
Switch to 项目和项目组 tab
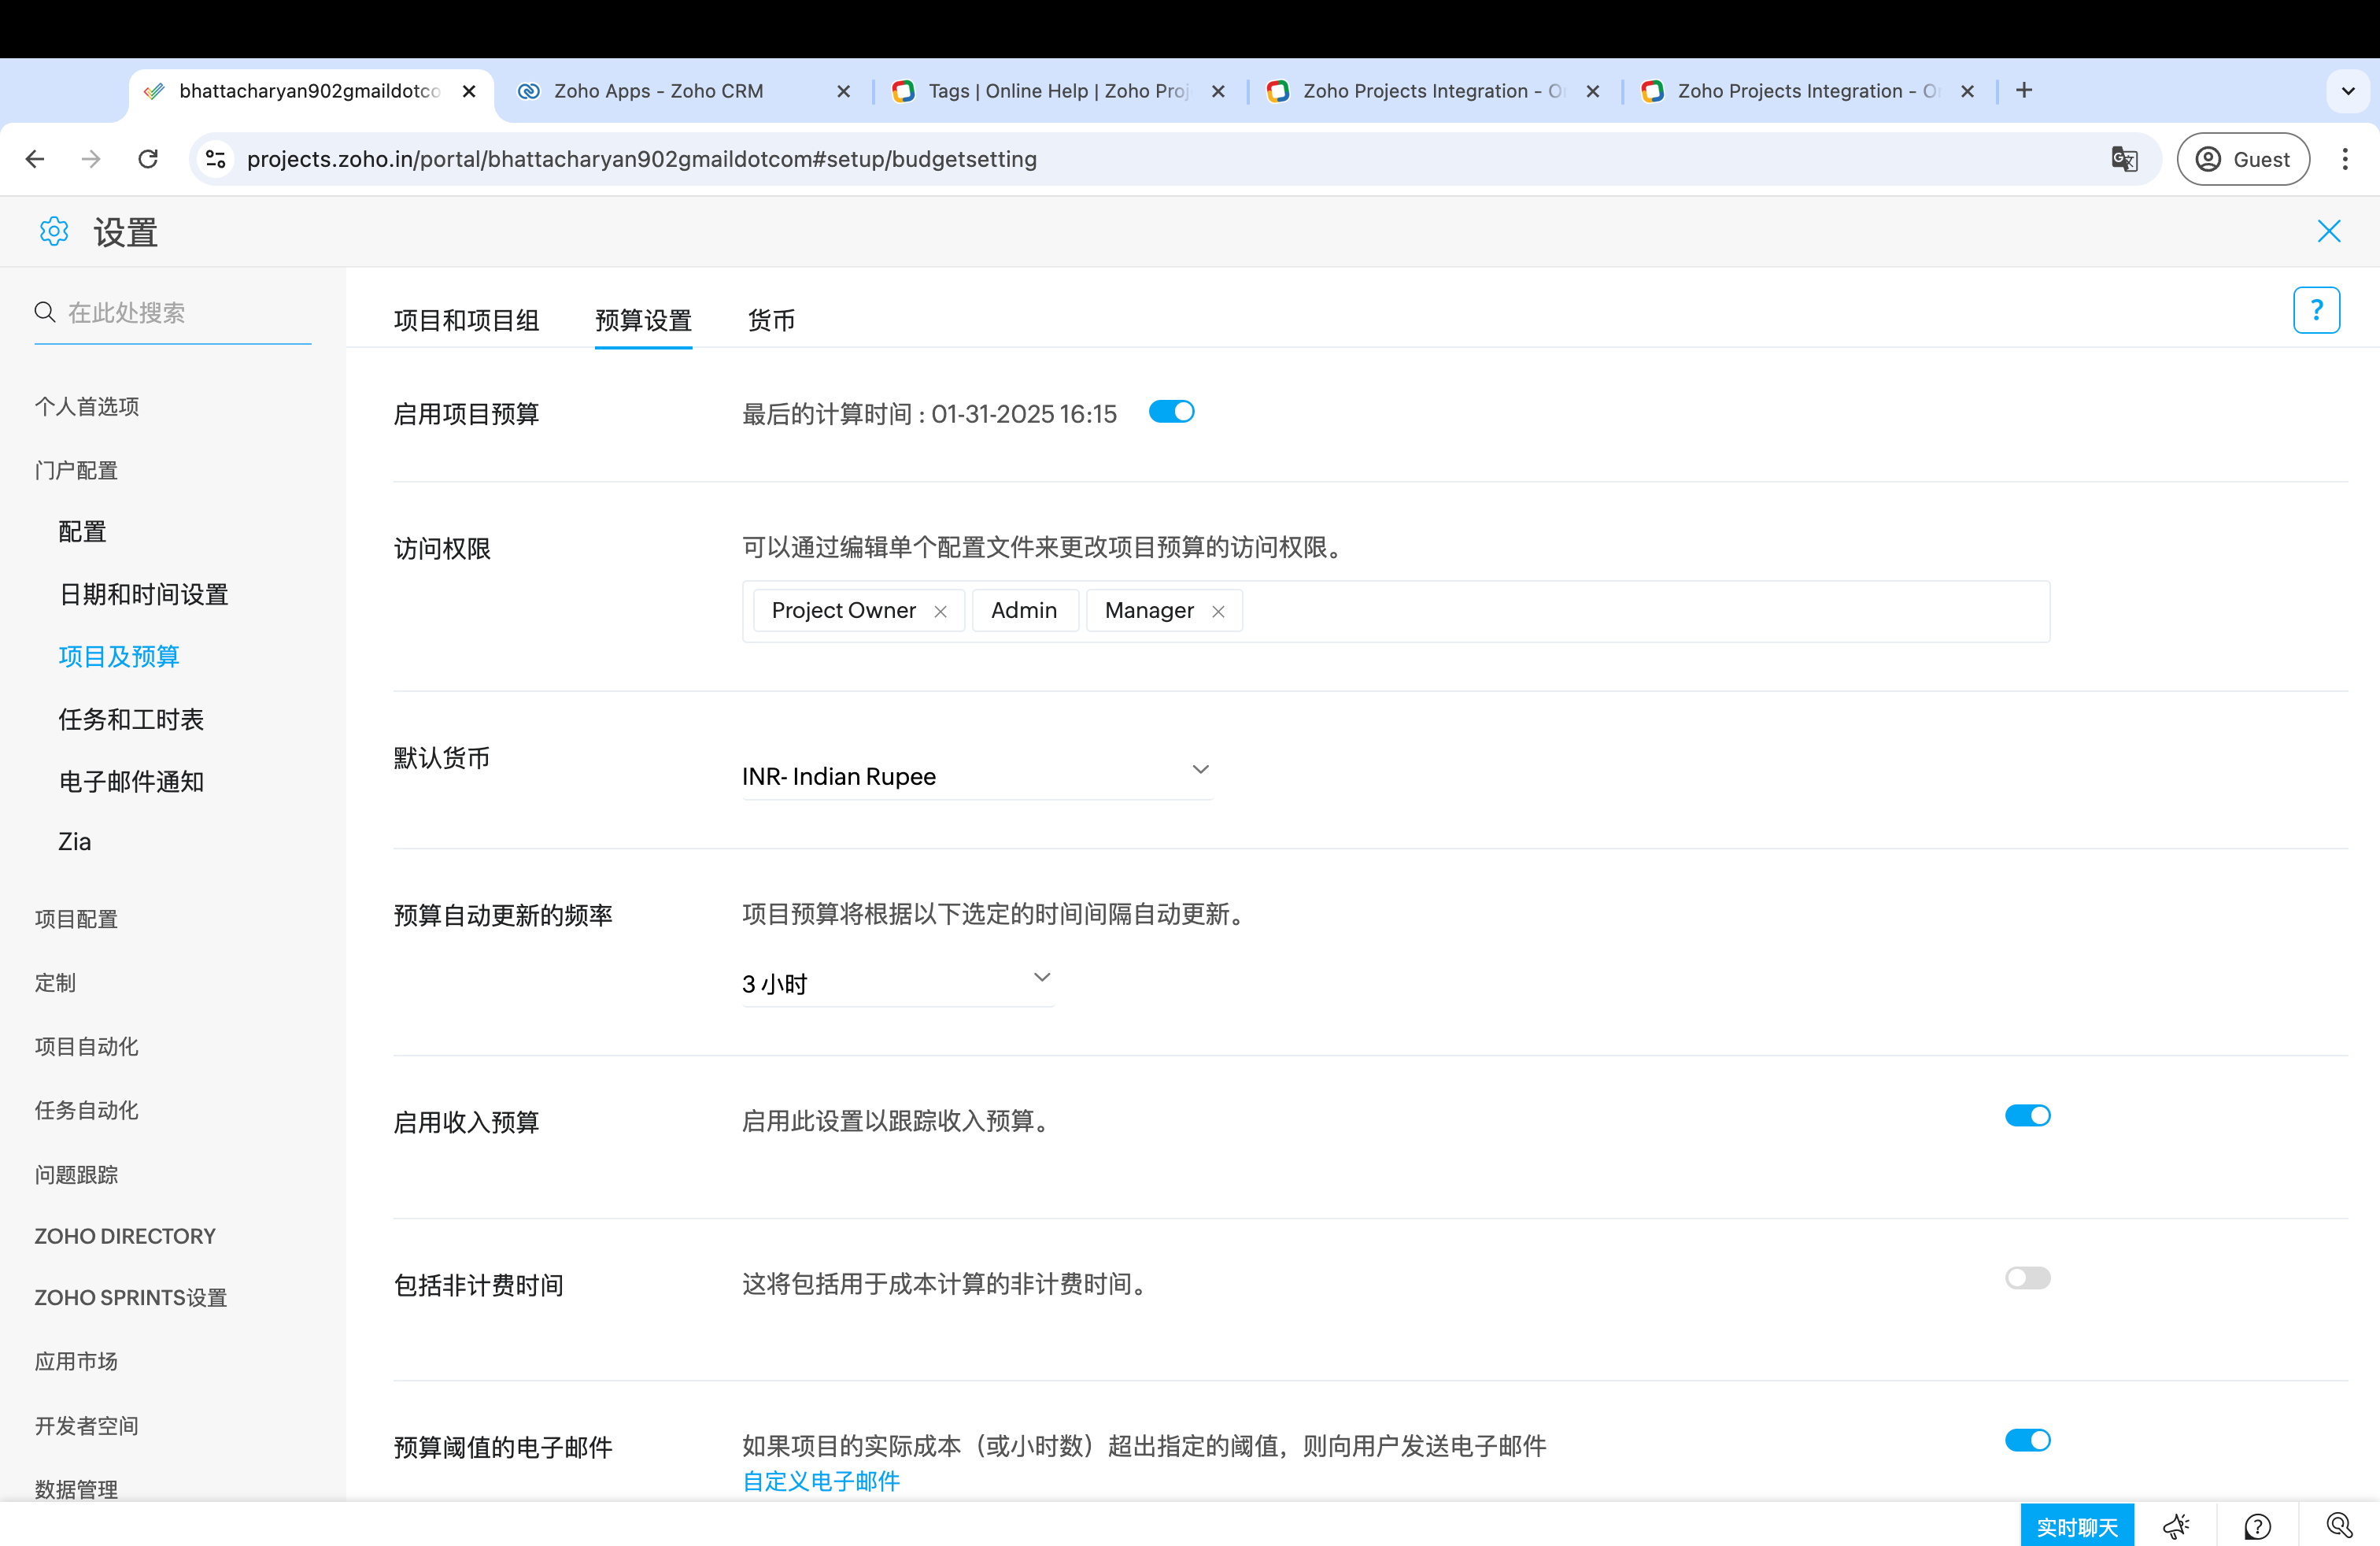466,321
